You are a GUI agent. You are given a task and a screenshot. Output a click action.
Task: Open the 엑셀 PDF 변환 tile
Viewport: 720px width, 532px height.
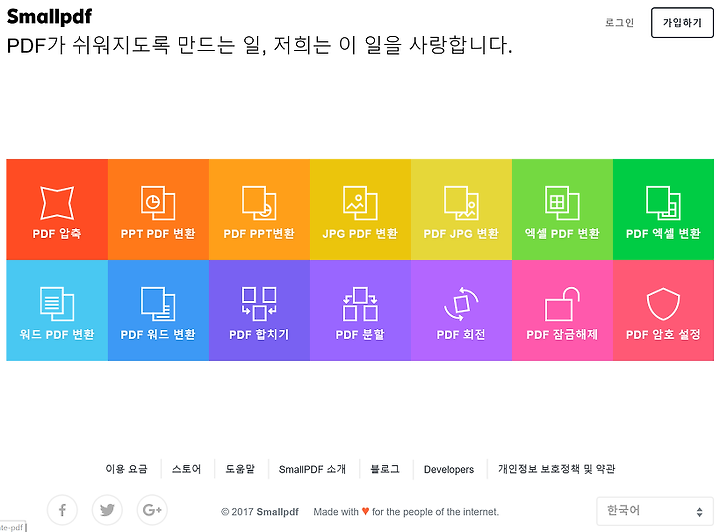562,209
